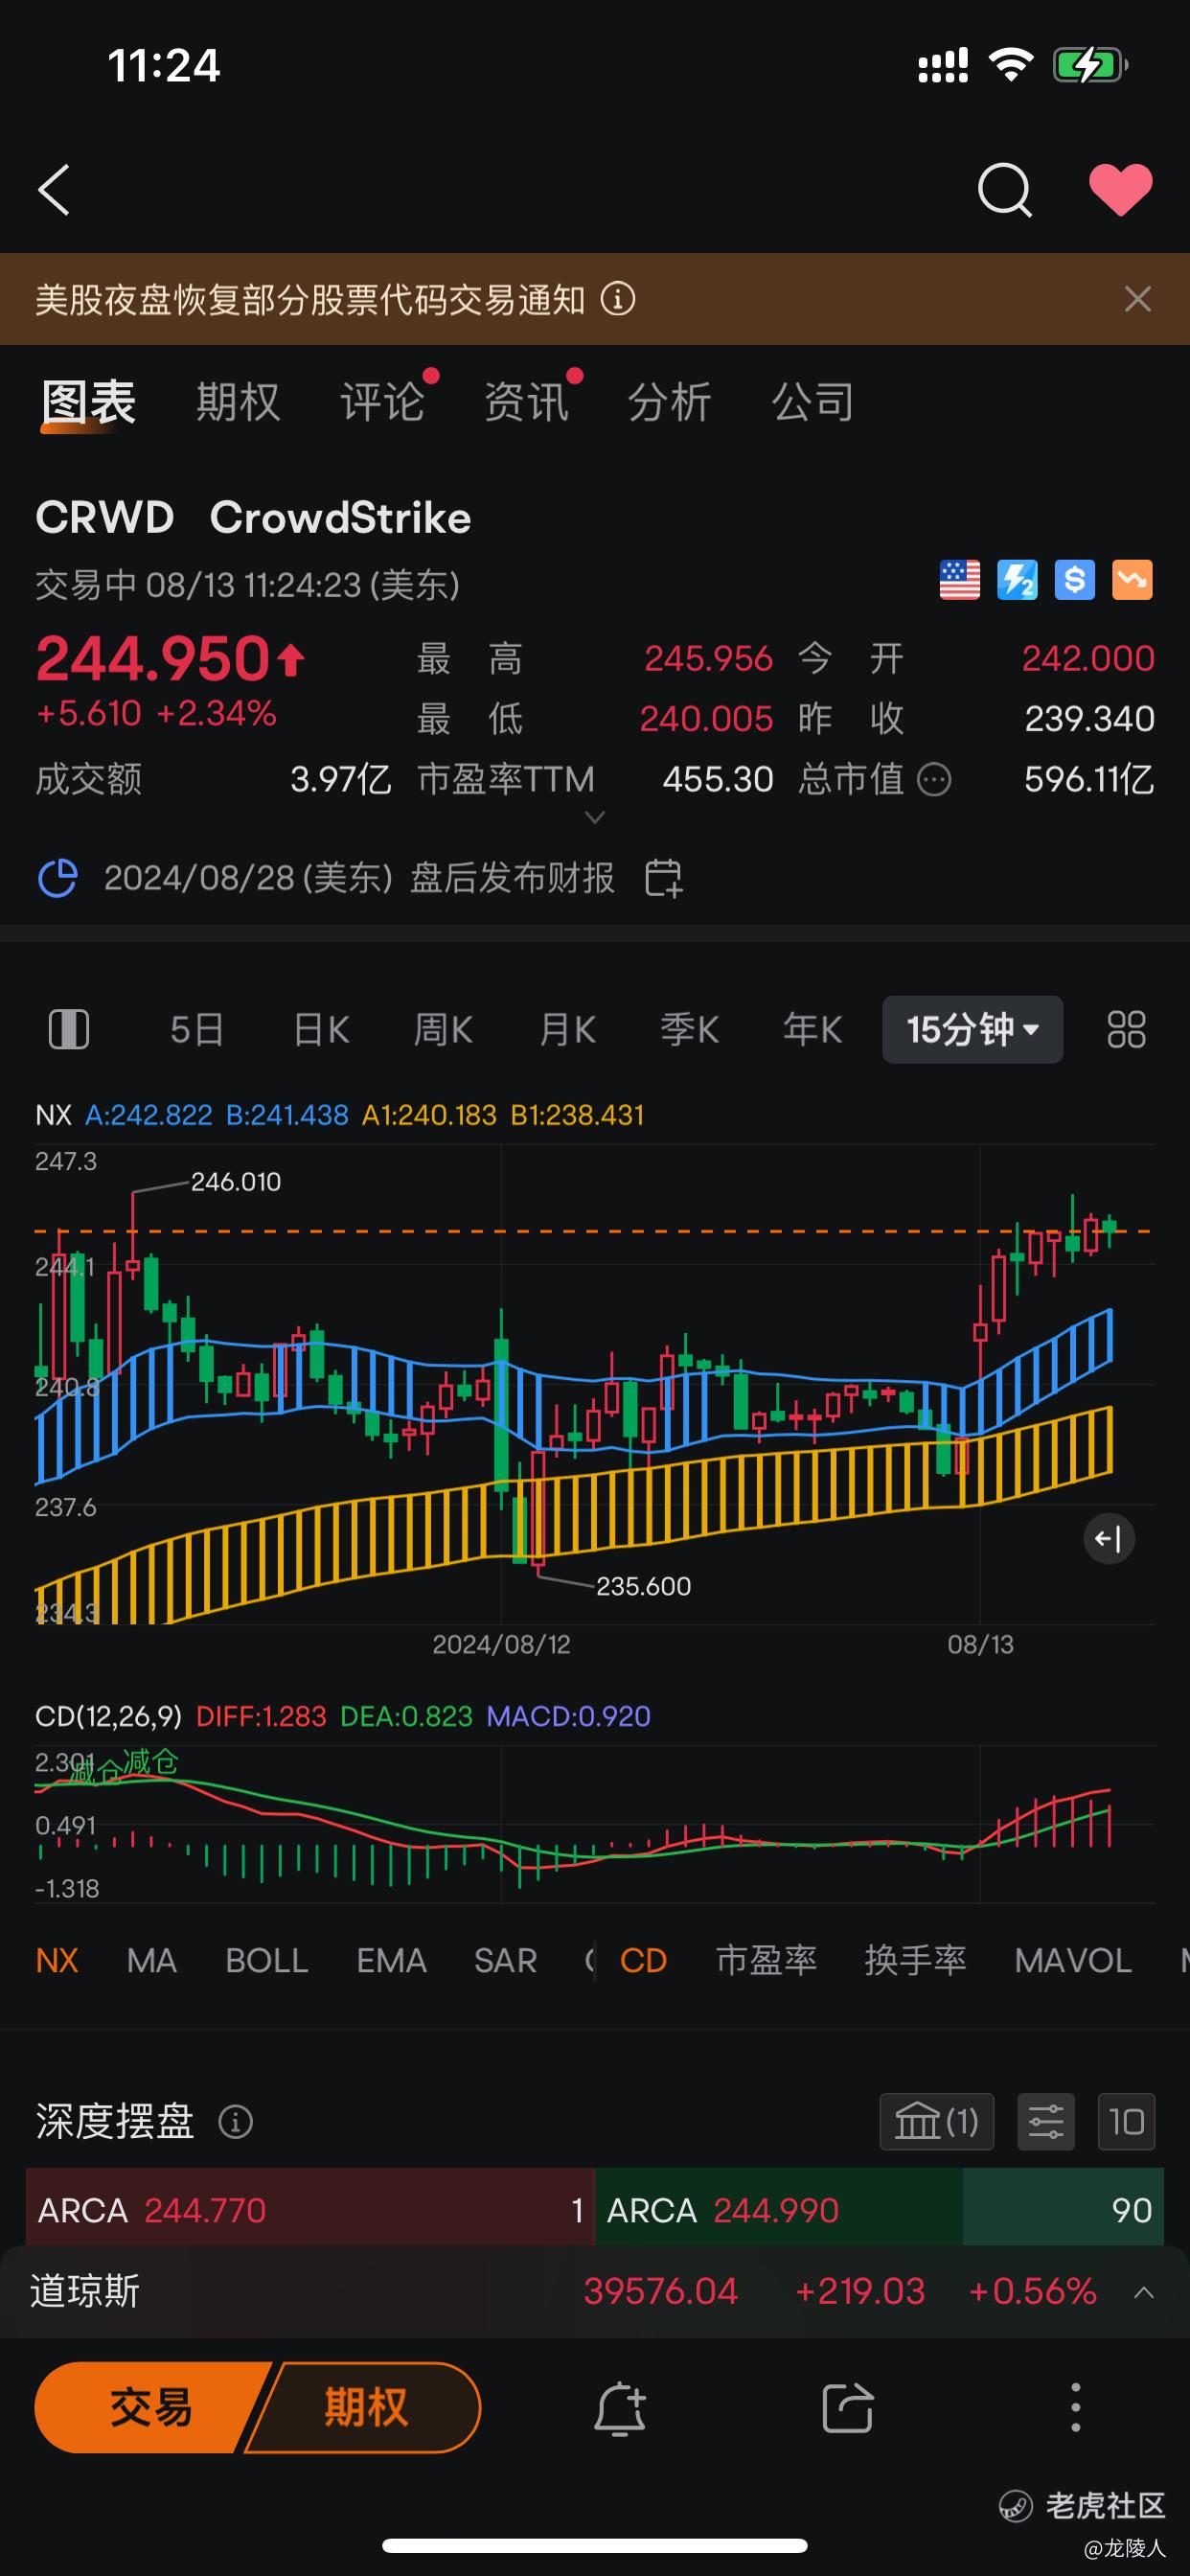Open the chart grid settings icon
The width and height of the screenshot is (1190, 2576).
1126,1029
